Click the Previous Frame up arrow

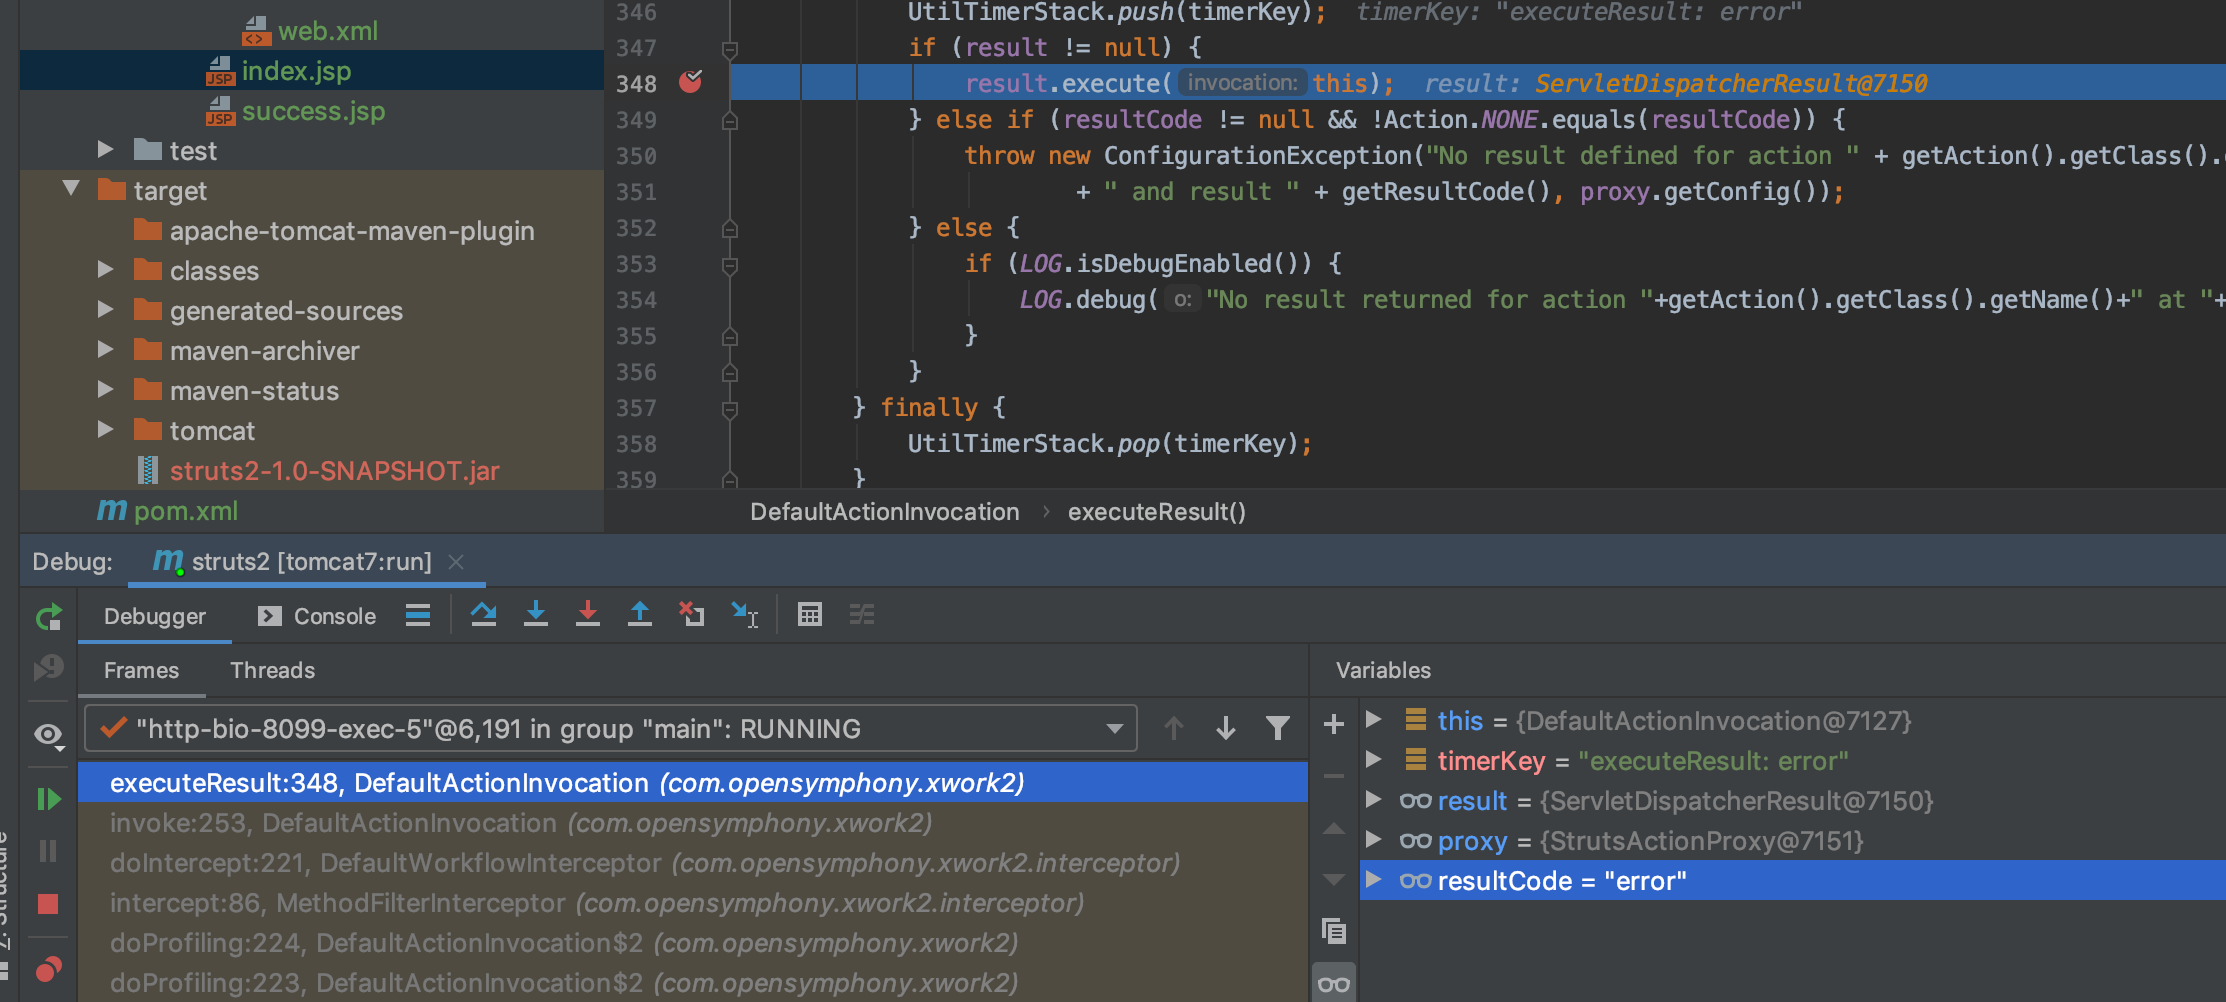(1174, 728)
